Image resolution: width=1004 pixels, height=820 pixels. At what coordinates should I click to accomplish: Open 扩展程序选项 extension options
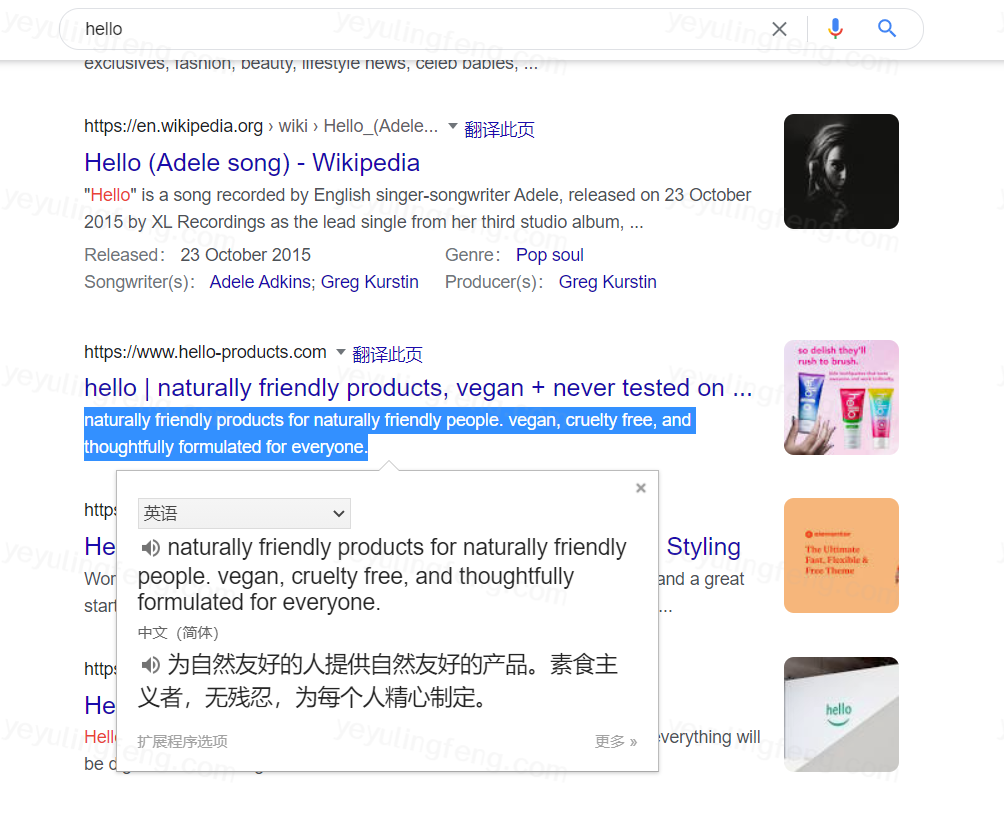[182, 741]
